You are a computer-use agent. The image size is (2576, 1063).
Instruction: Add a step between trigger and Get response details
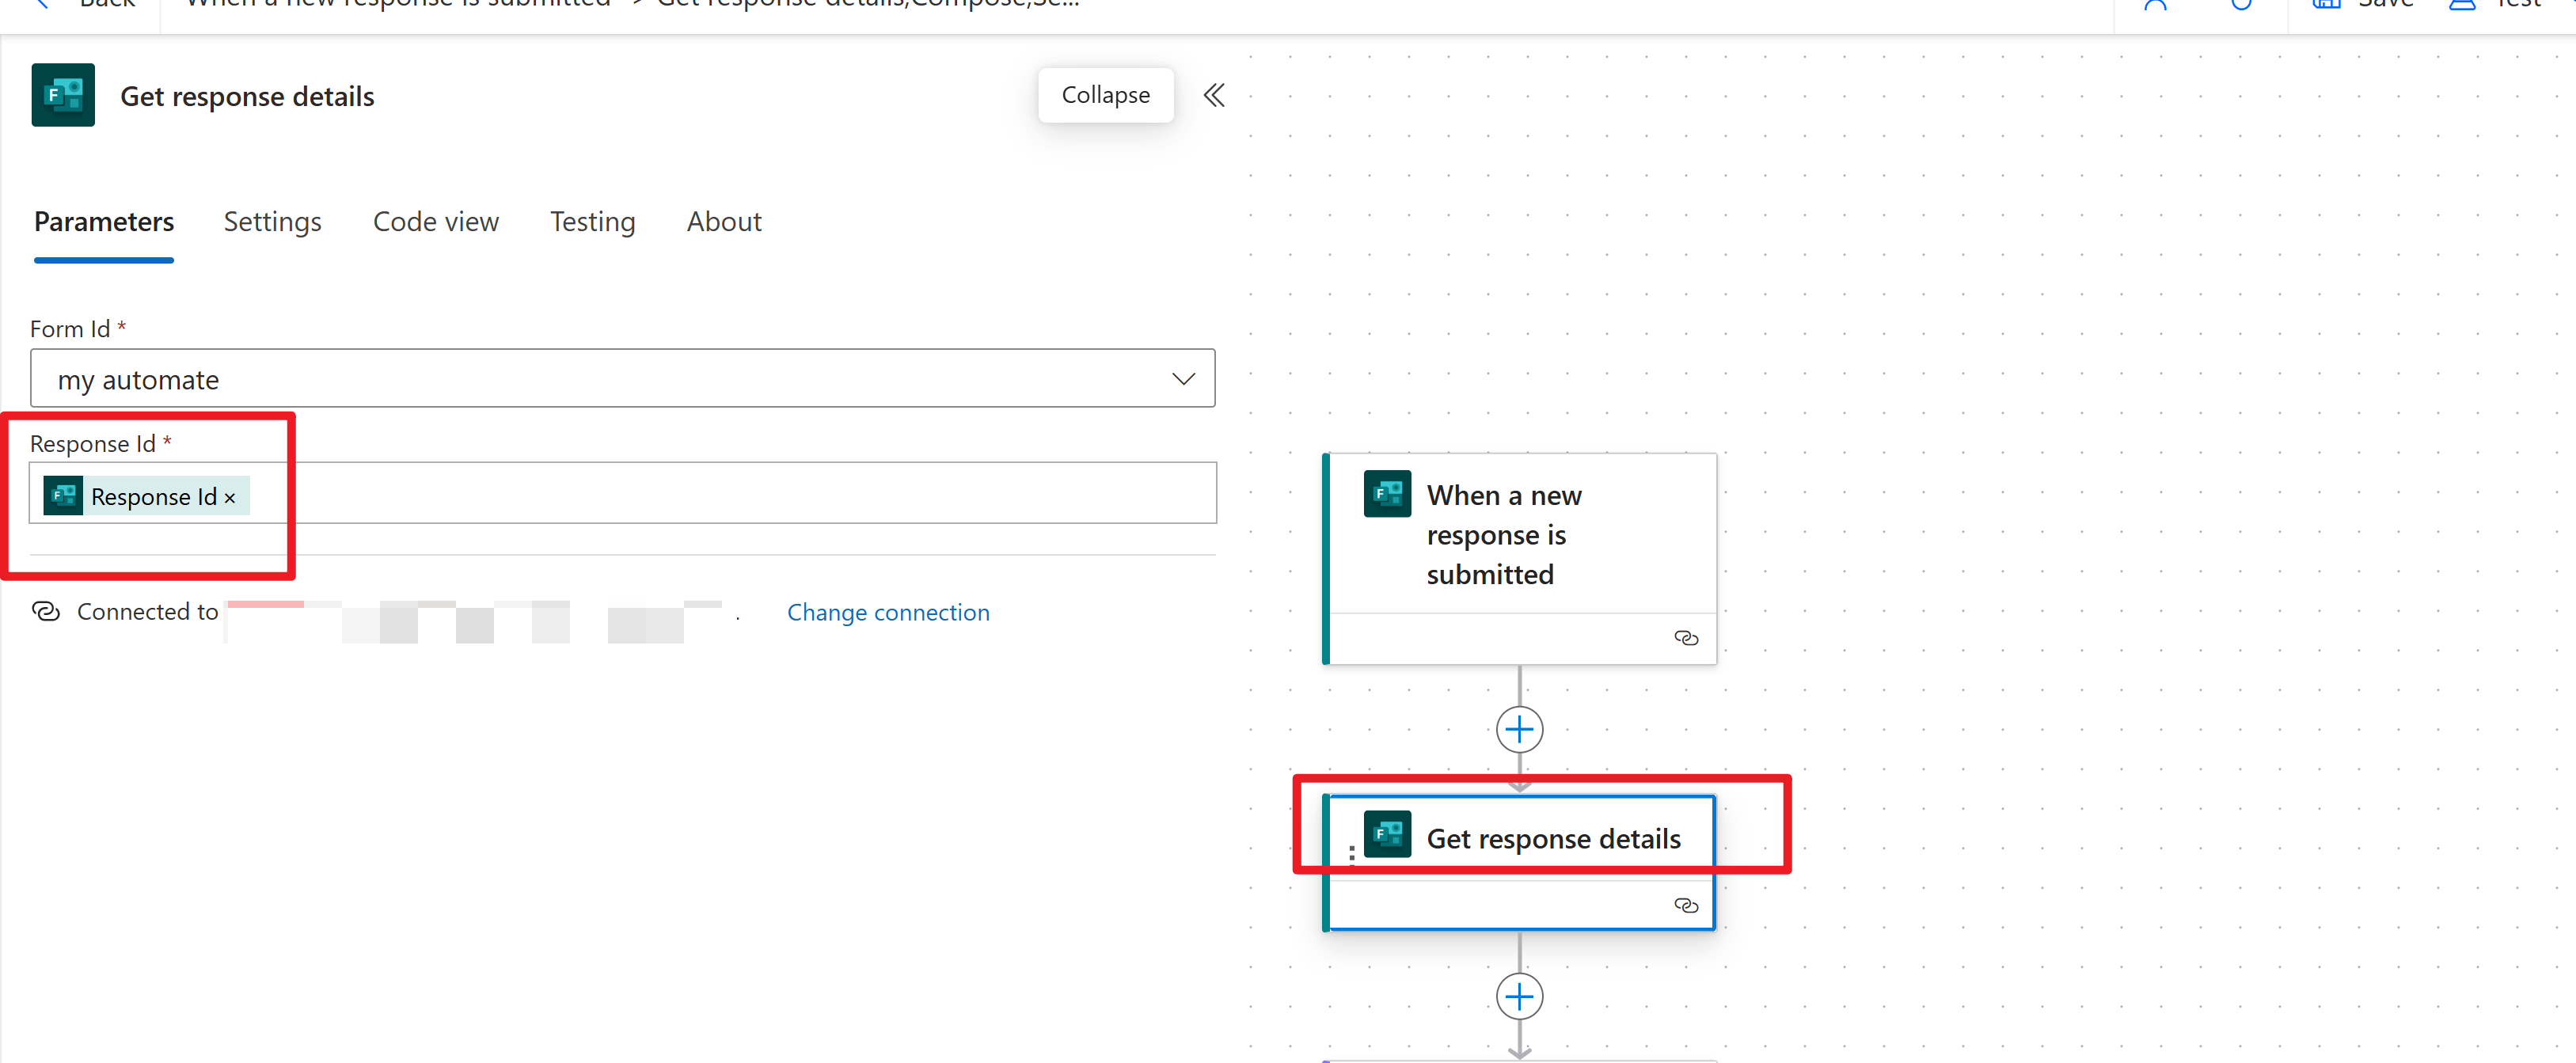[x=1518, y=729]
